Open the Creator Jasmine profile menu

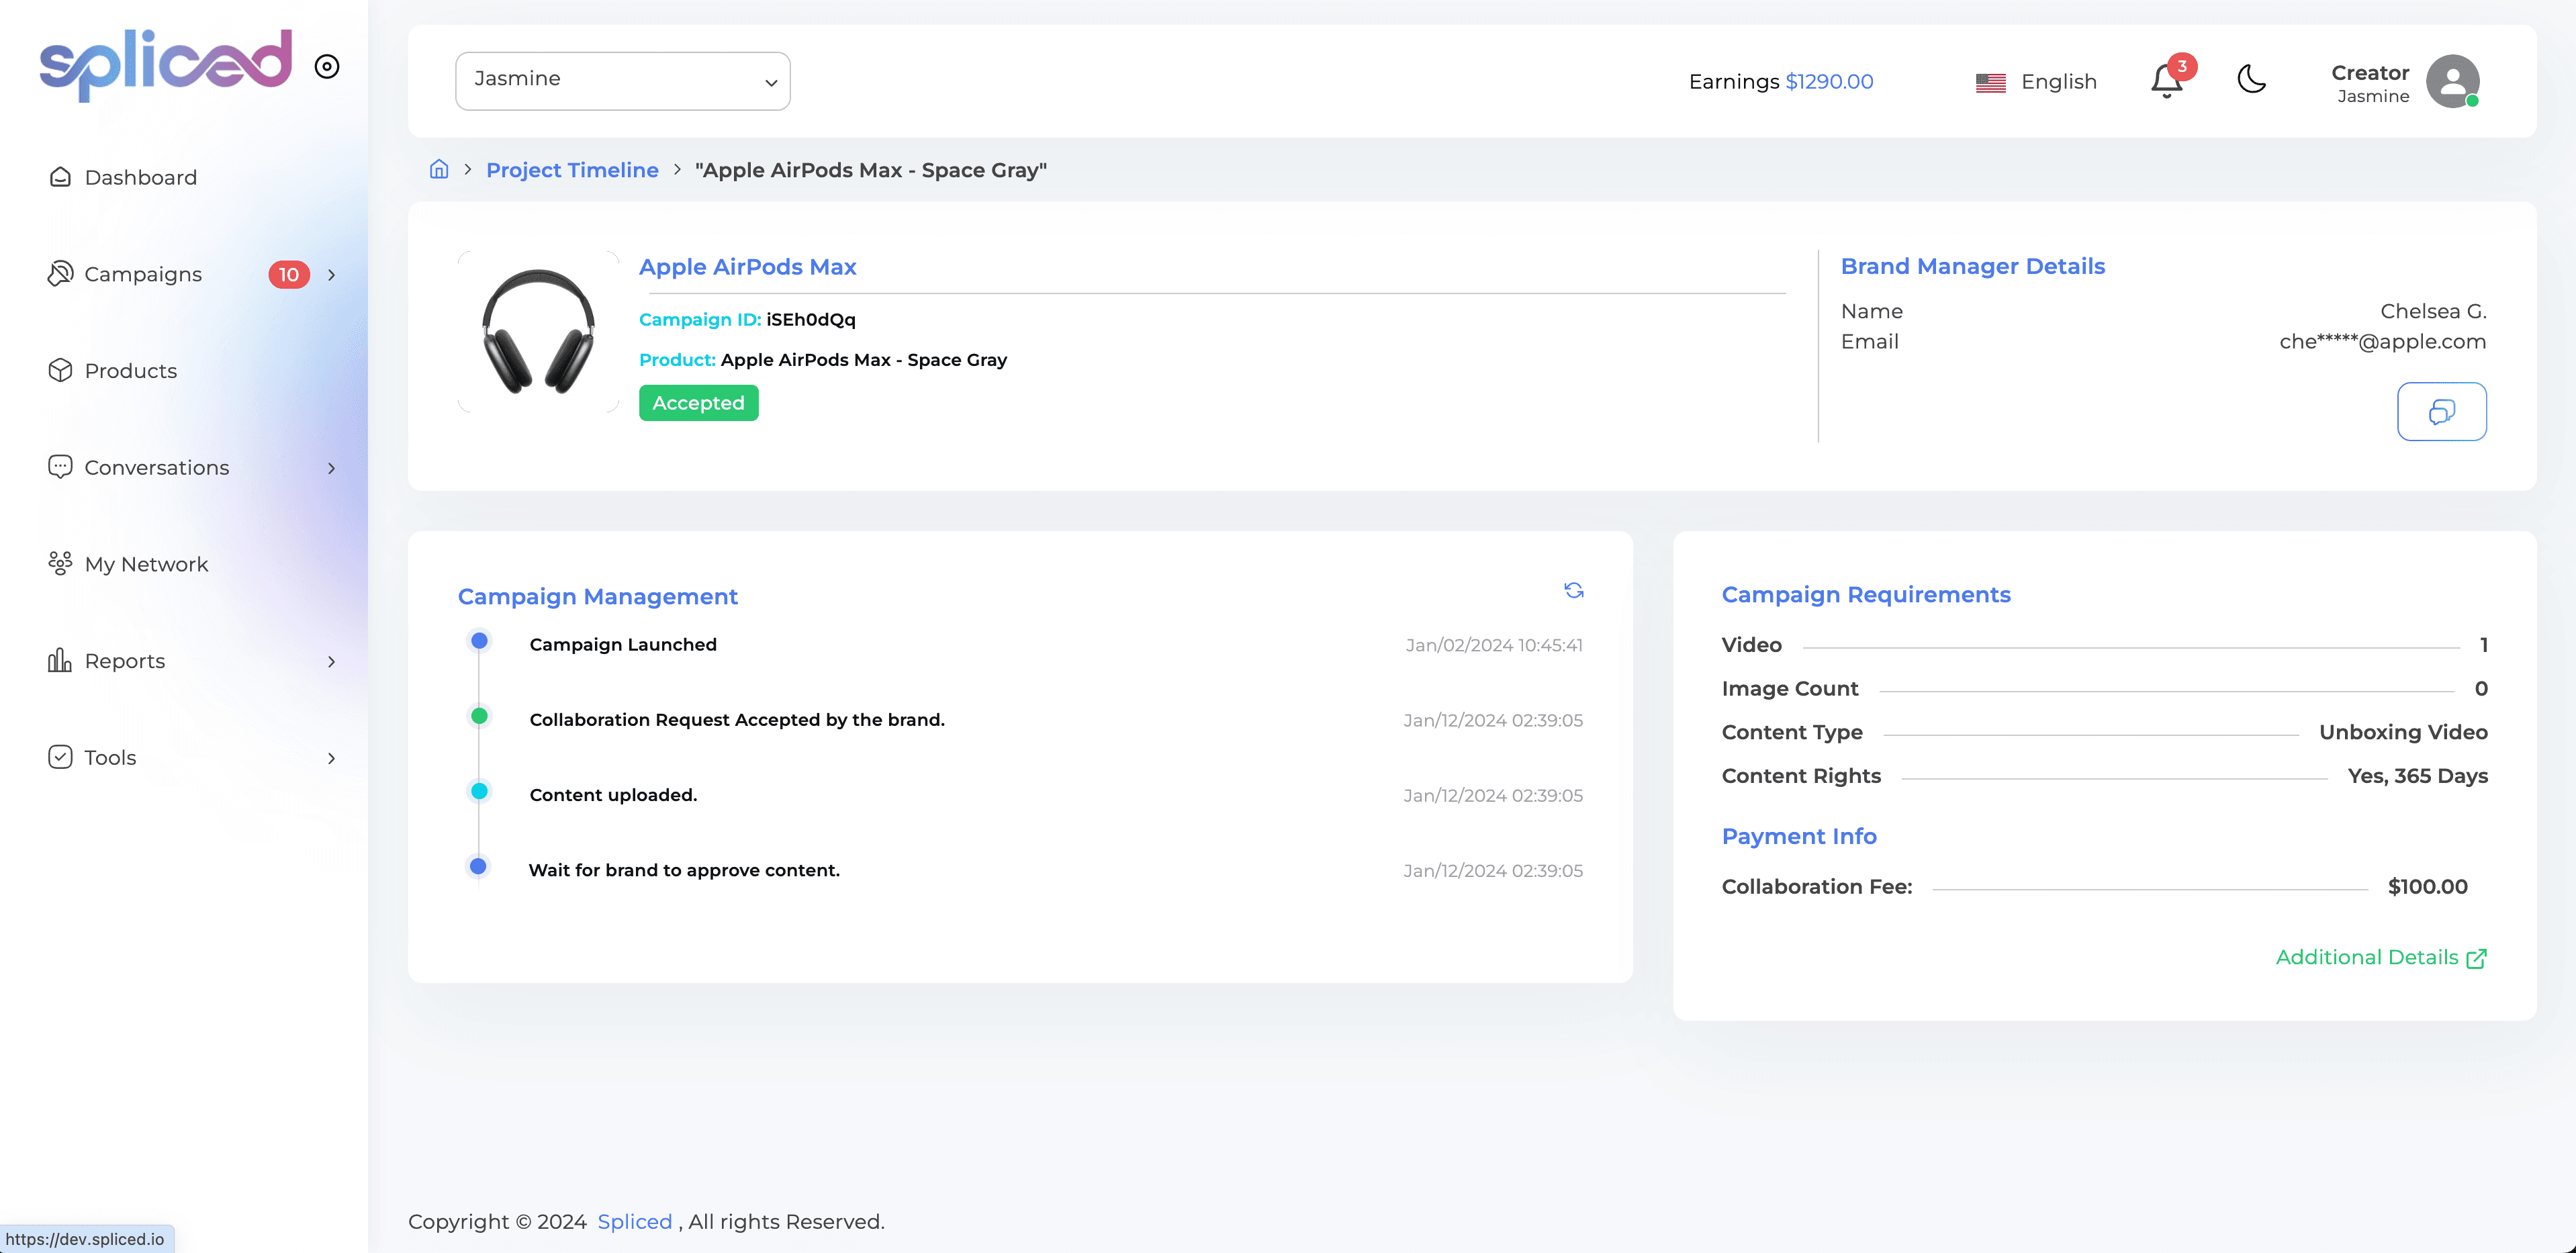tap(2406, 82)
